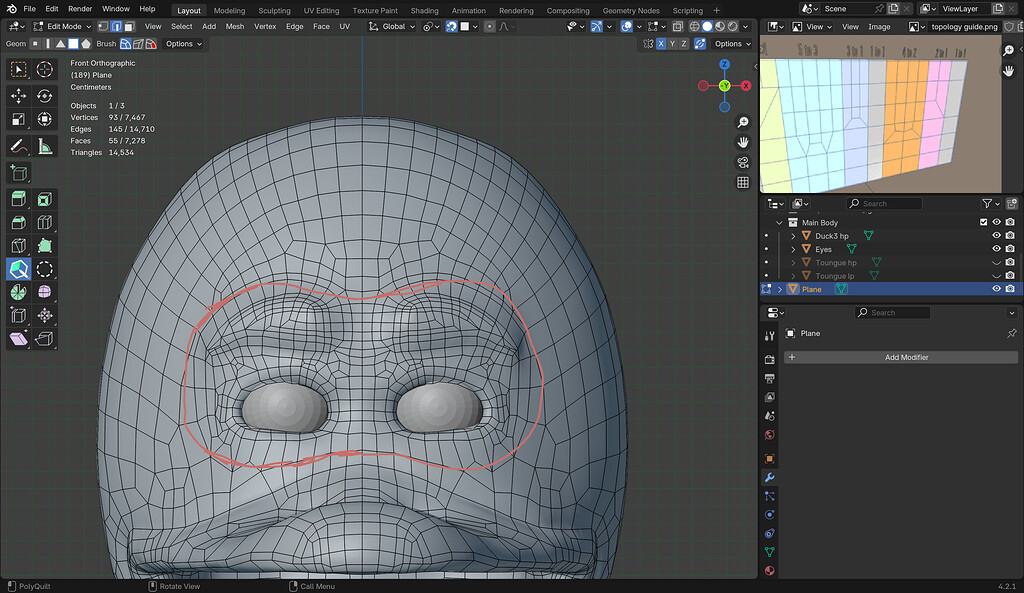
Task: Hide the Eyes object in the outliner
Action: [996, 249]
